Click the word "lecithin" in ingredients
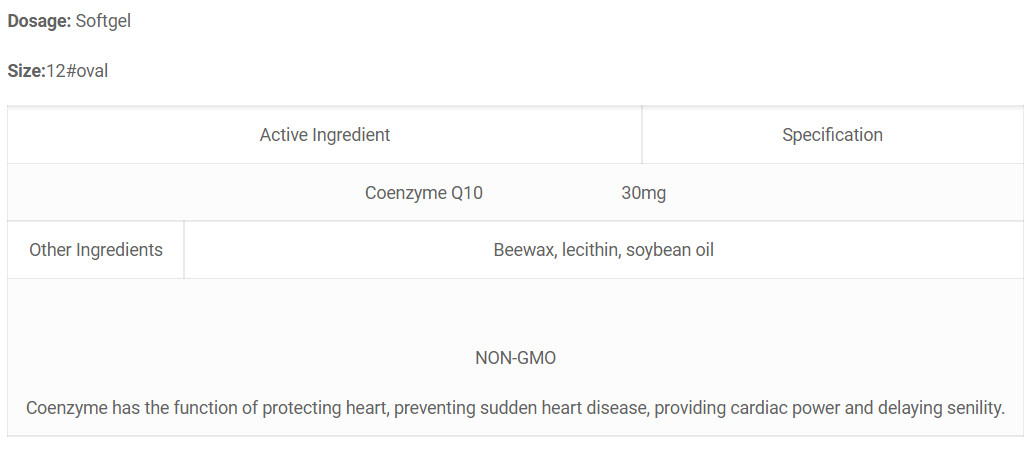The width and height of the screenshot is (1034, 453). pos(591,250)
